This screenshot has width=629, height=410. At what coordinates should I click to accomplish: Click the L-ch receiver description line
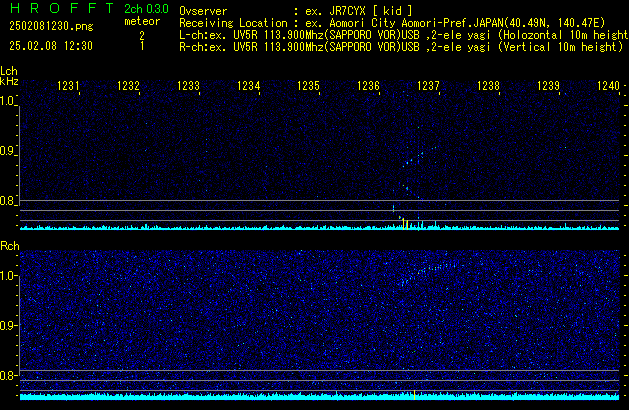[x=404, y=35]
